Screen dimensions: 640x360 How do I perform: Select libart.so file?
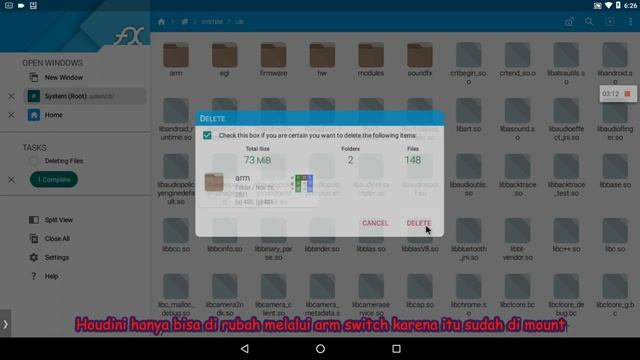469,115
